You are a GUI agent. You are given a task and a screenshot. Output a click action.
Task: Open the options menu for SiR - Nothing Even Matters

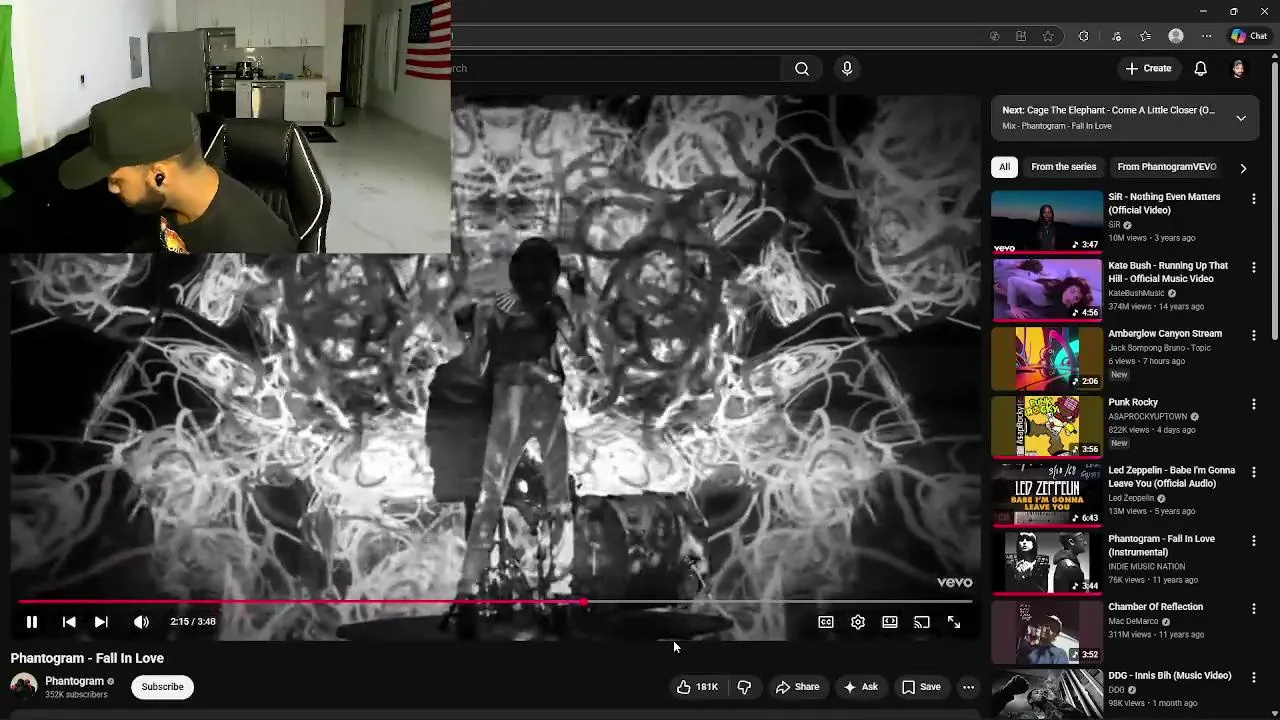1254,199
